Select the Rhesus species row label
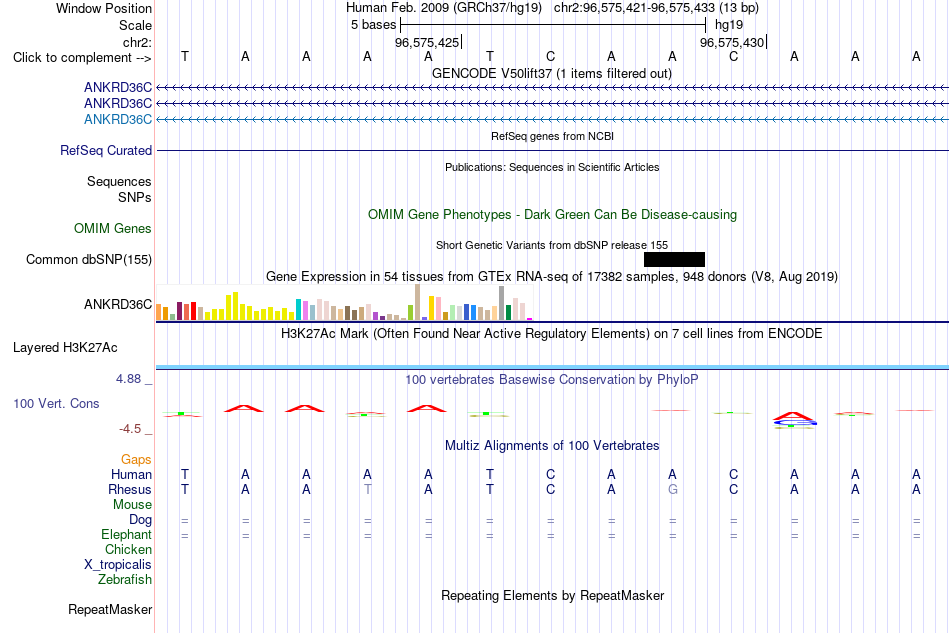This screenshot has height=633, width=950. [x=130, y=489]
